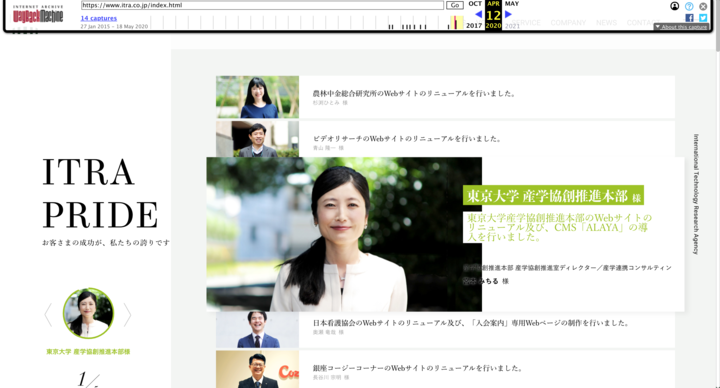Select OCT month in capture timeline

(x=475, y=4)
